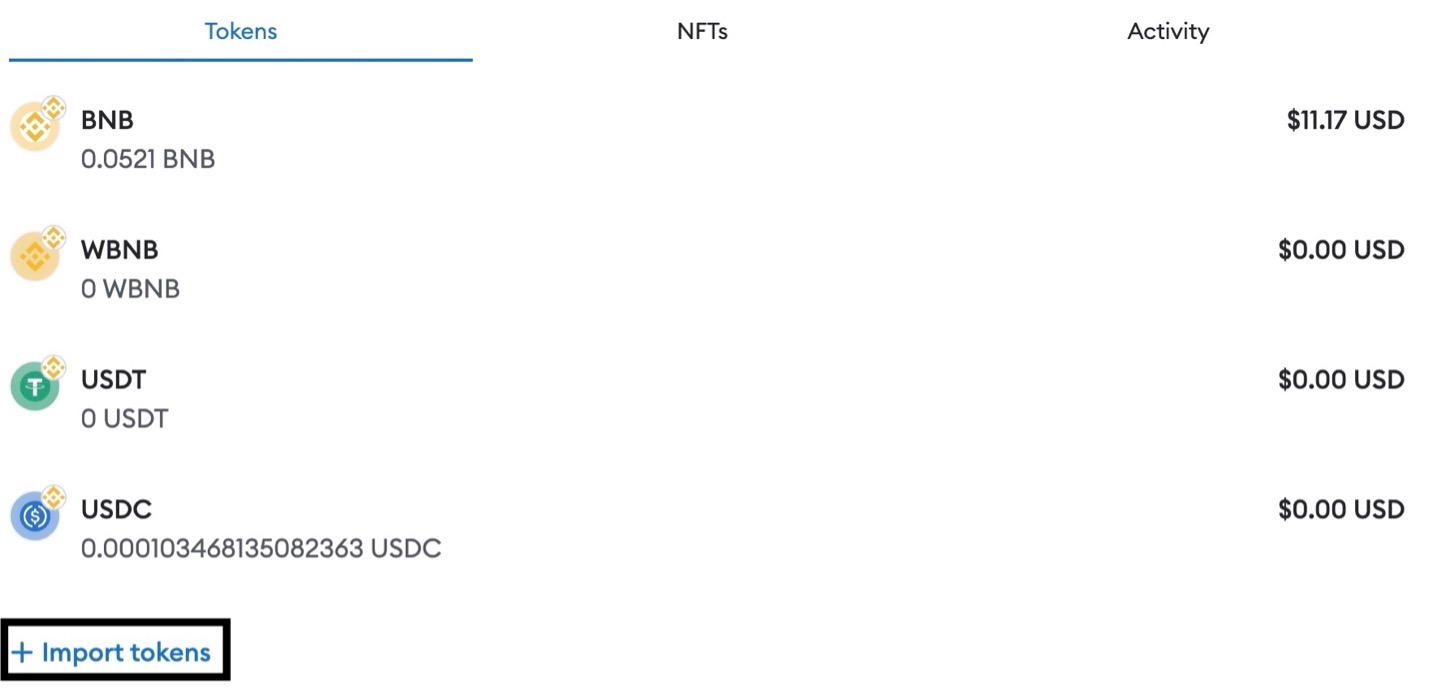This screenshot has width=1430, height=690.
Task: Click BNB network badge on USDC icon
Action: (x=53, y=497)
